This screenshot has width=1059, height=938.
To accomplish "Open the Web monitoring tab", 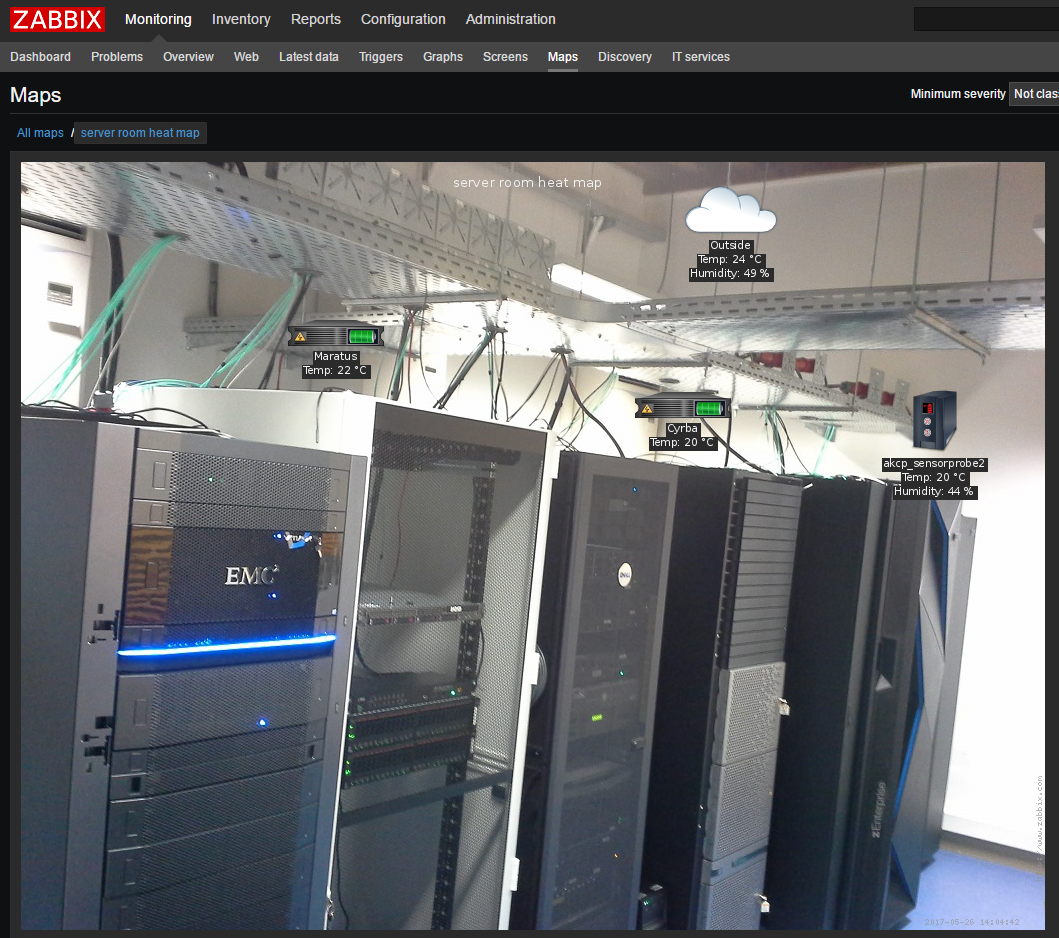I will [247, 57].
